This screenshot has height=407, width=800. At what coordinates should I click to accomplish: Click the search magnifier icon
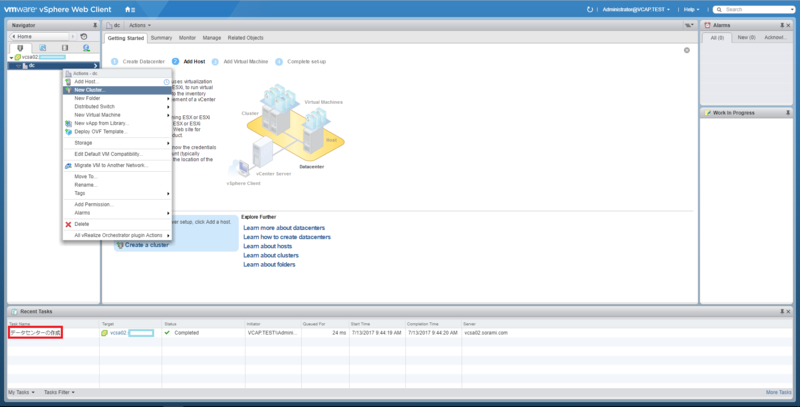tap(719, 9)
